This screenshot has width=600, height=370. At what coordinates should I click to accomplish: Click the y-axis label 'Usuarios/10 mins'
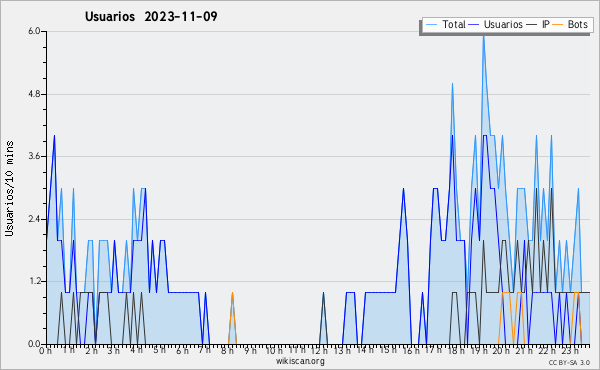coord(9,189)
